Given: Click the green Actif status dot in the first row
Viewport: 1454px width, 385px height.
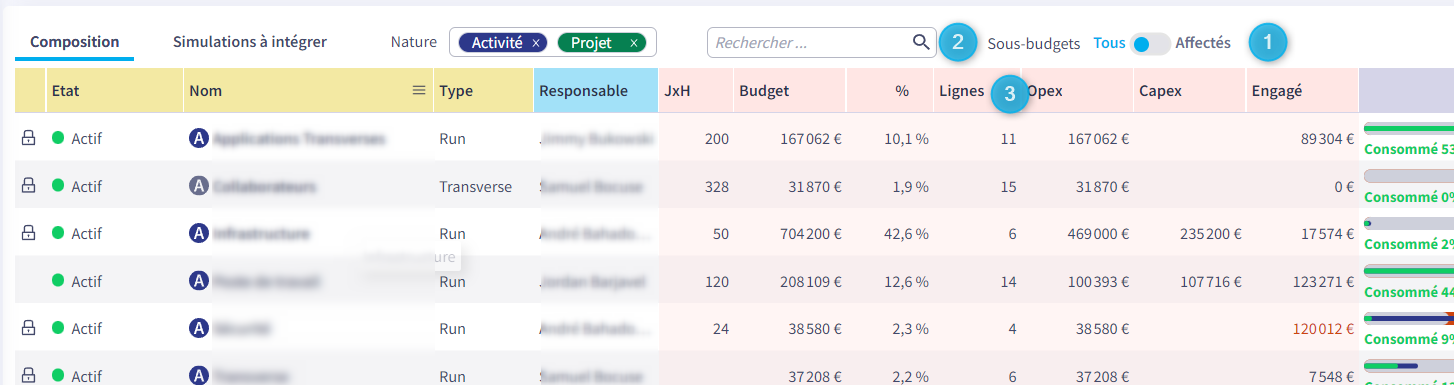Looking at the screenshot, I should [x=58, y=138].
